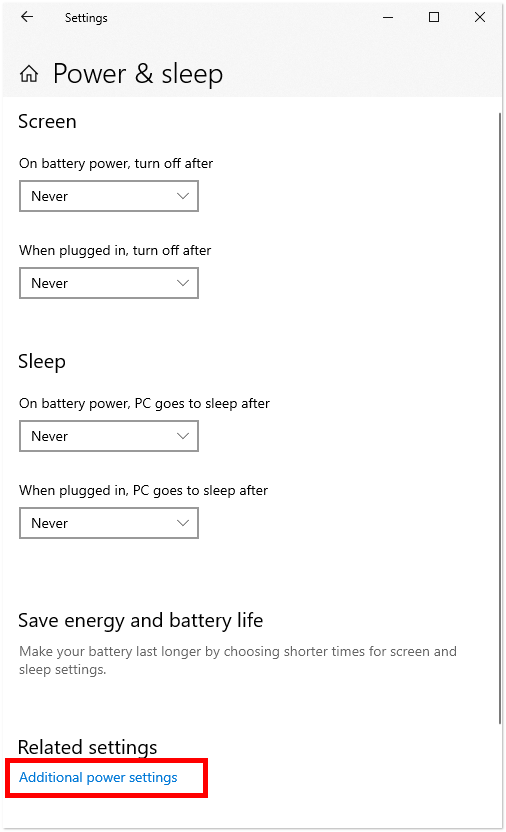Open plugged in screen turn off dropdown
The height and width of the screenshot is (832, 506).
coord(109,283)
